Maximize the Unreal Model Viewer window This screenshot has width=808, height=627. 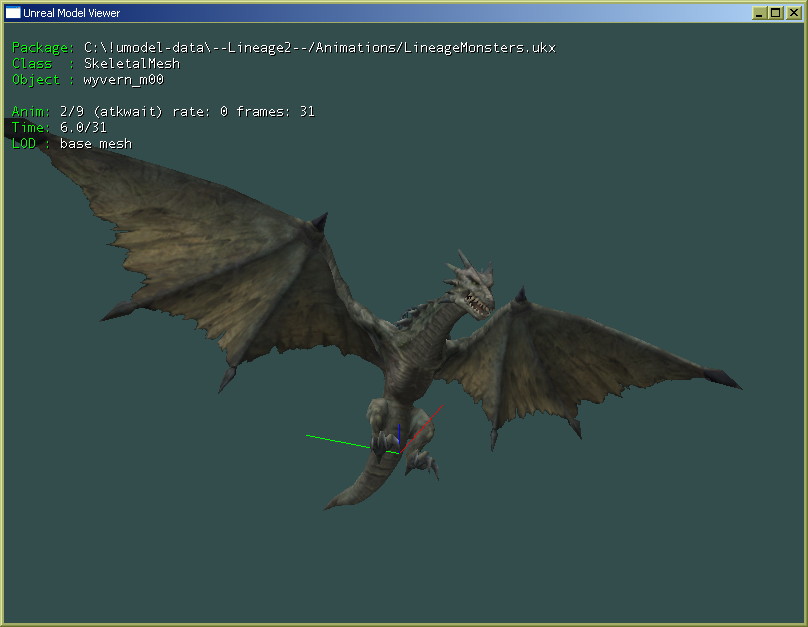pyautogui.click(x=776, y=13)
